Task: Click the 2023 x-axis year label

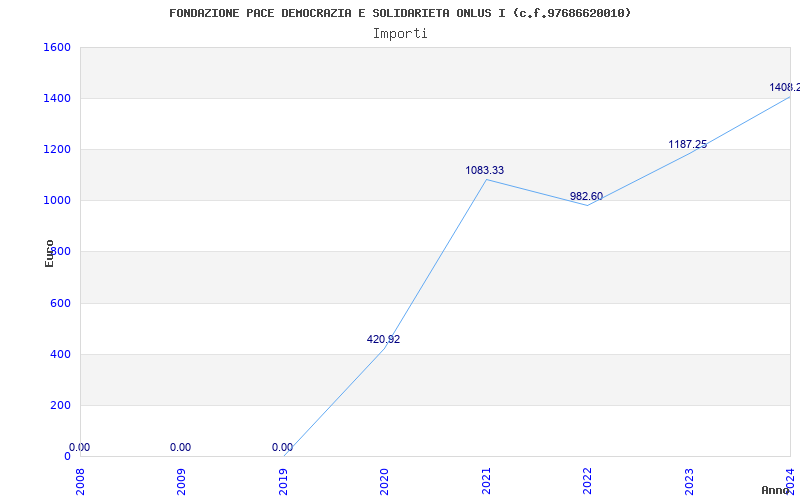Action: [689, 481]
